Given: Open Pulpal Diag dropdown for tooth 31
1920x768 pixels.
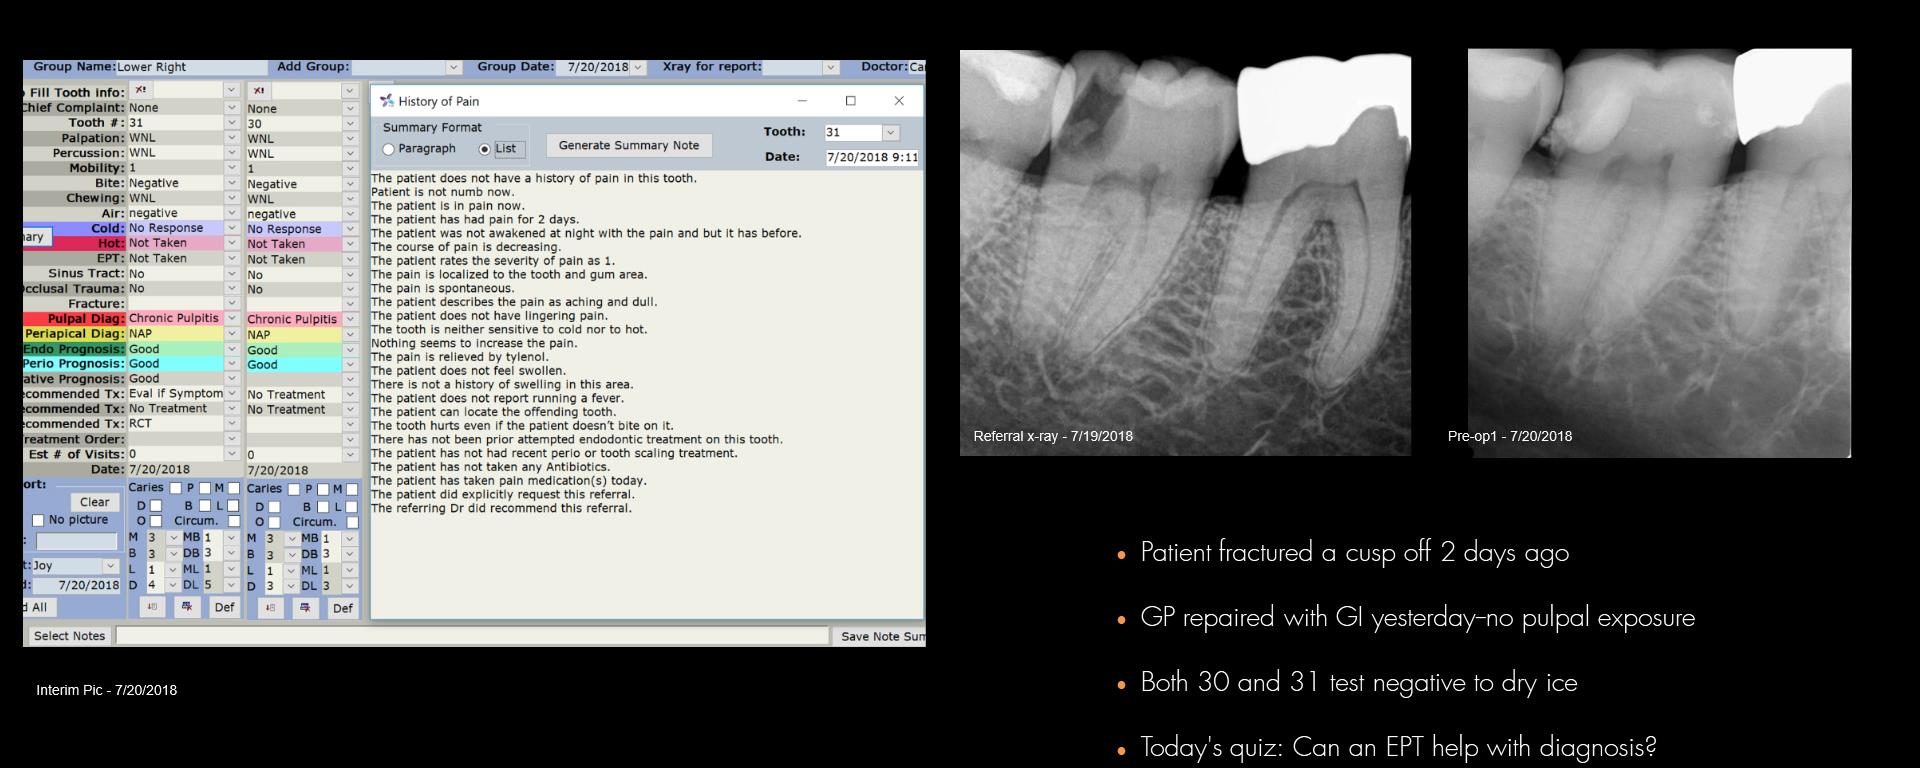Looking at the screenshot, I should click(x=231, y=318).
